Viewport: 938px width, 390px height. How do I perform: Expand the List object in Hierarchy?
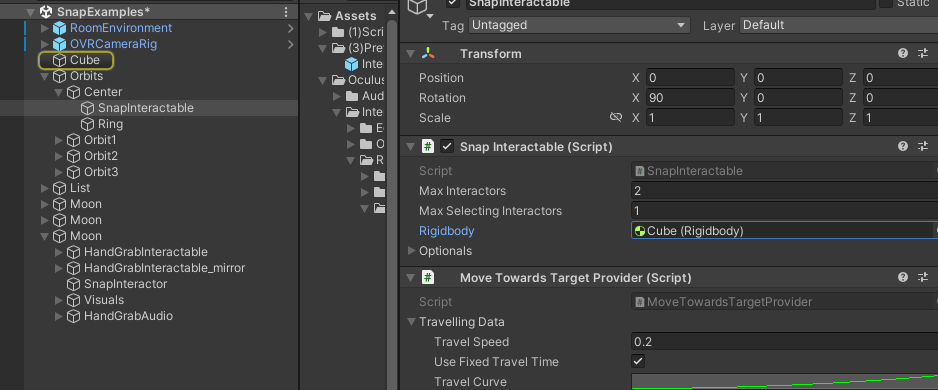(44, 188)
